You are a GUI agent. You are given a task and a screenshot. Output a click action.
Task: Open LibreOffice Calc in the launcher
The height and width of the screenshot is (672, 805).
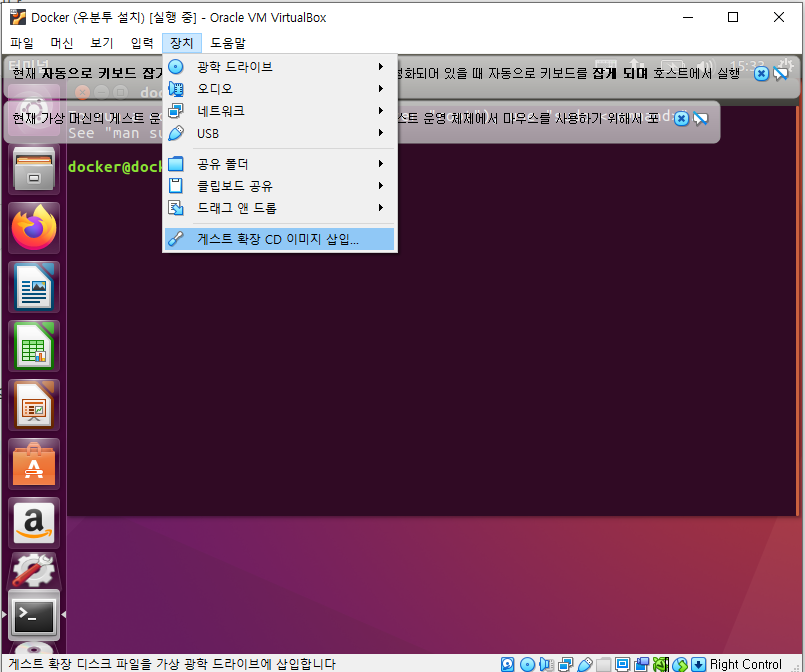[34, 346]
